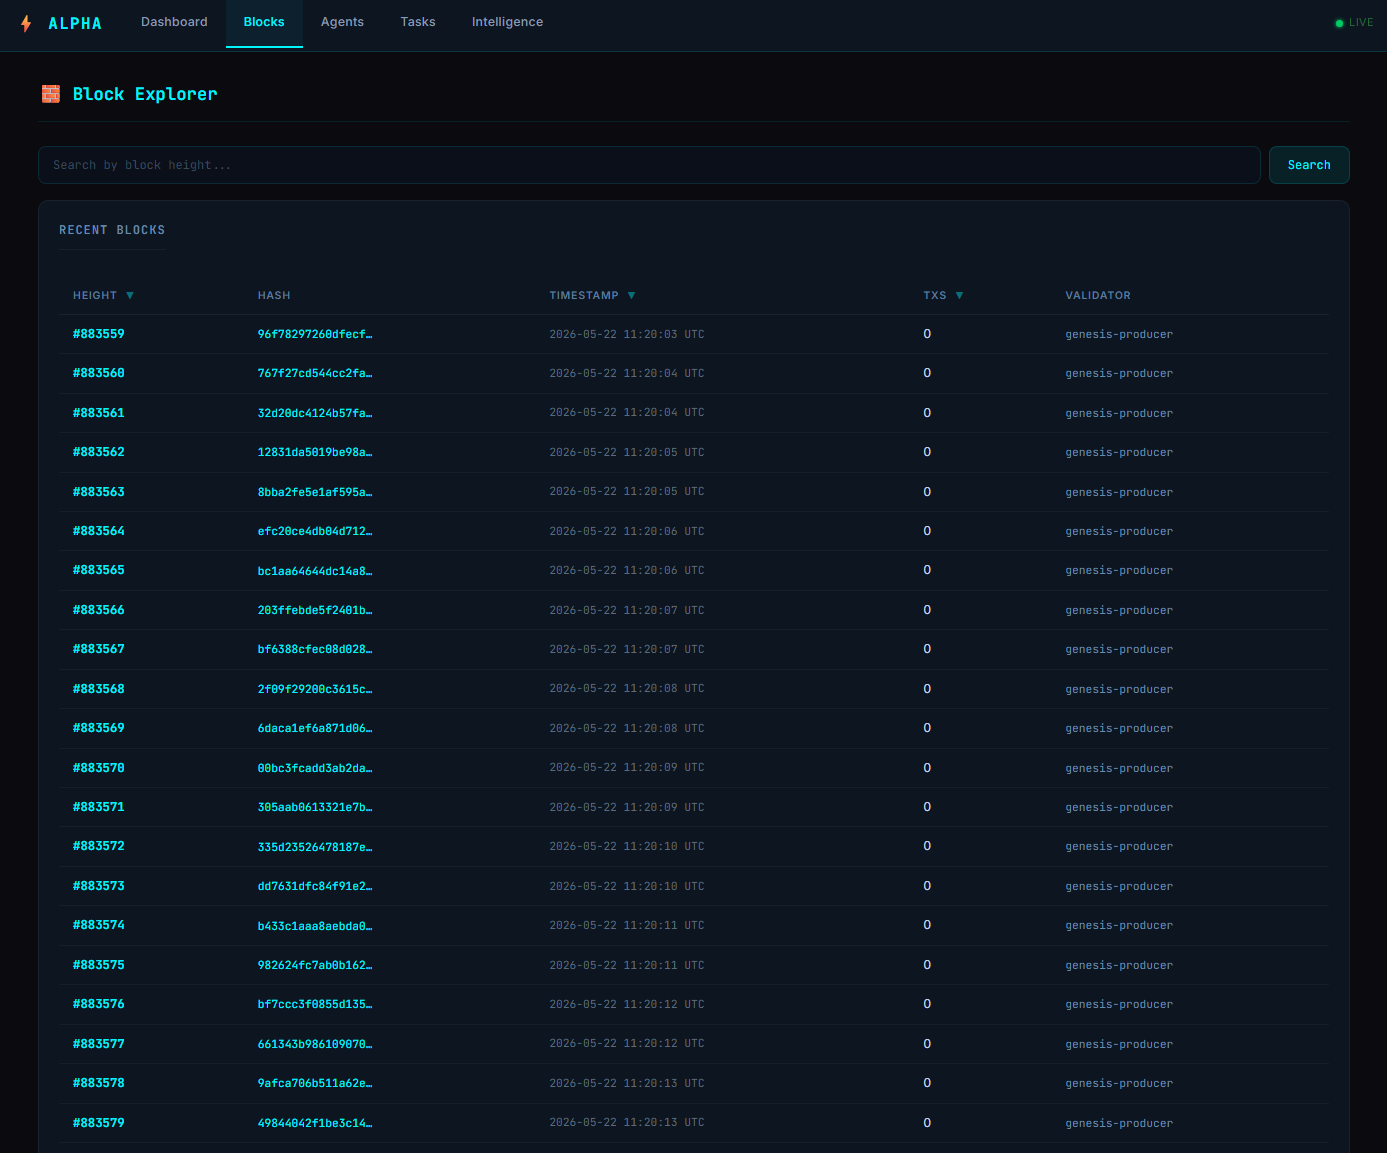View block #883565 details
This screenshot has width=1387, height=1153.
pos(99,570)
